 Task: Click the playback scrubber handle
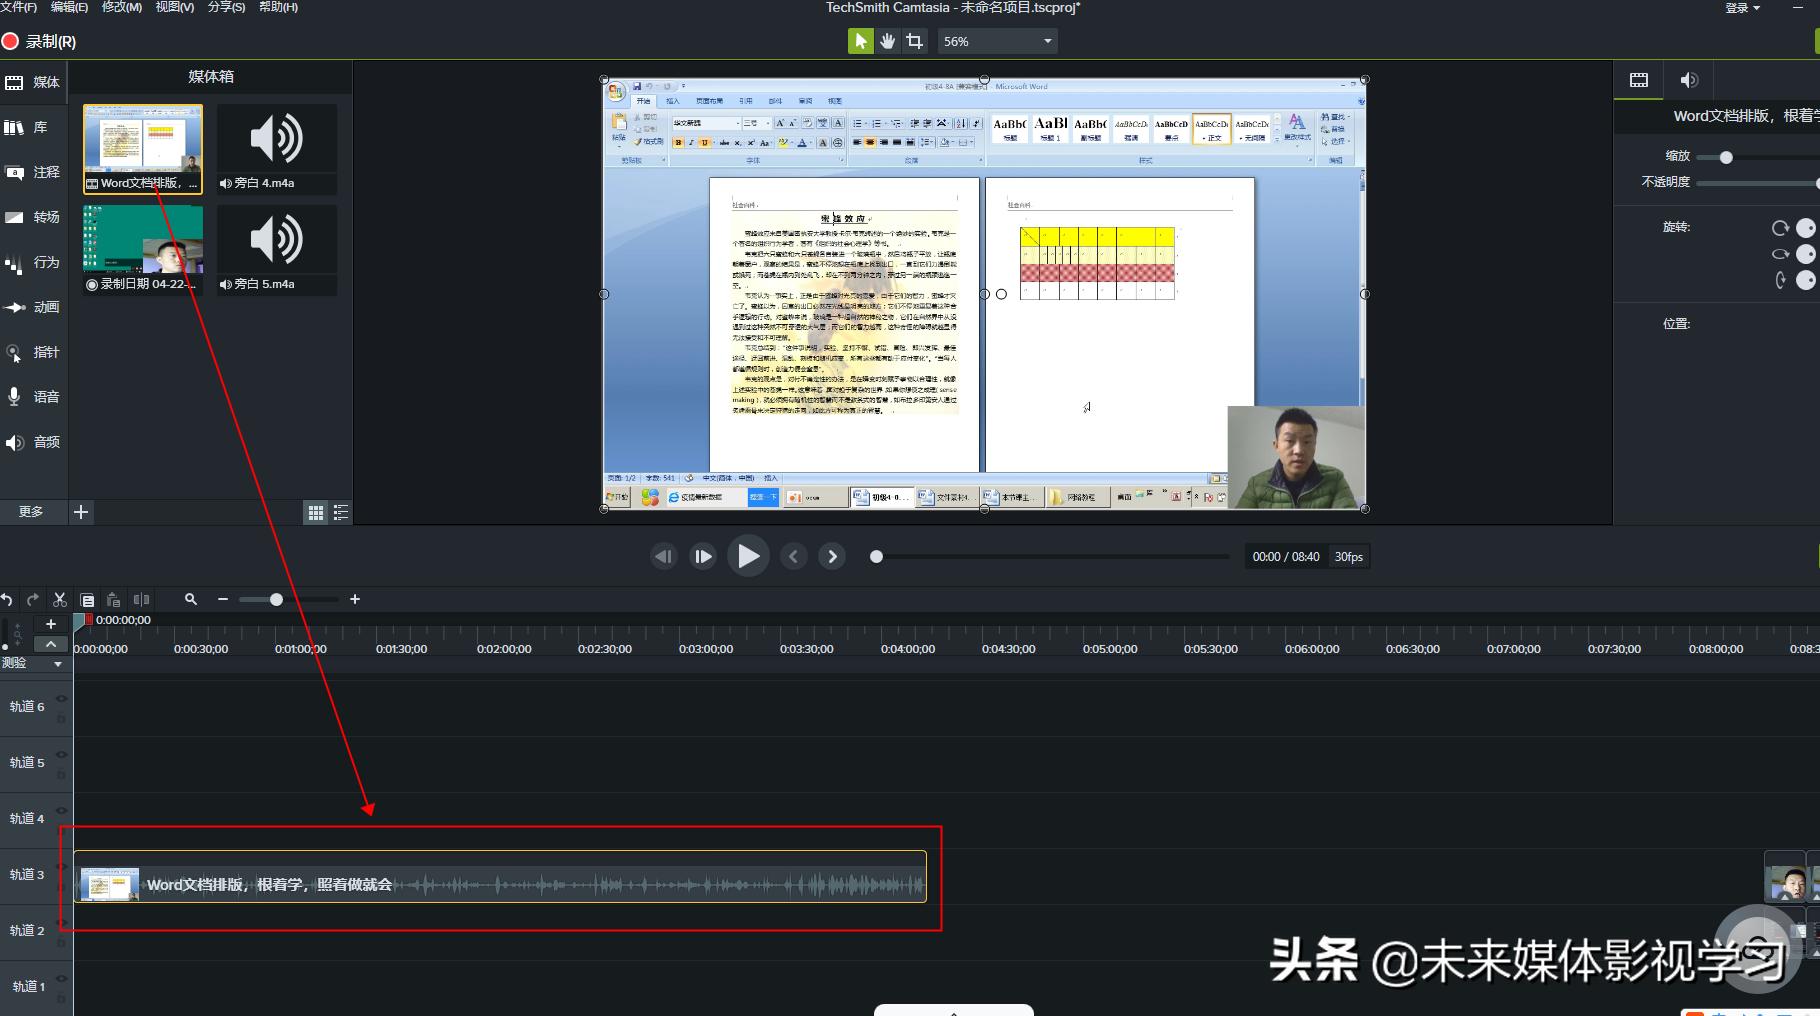click(876, 557)
